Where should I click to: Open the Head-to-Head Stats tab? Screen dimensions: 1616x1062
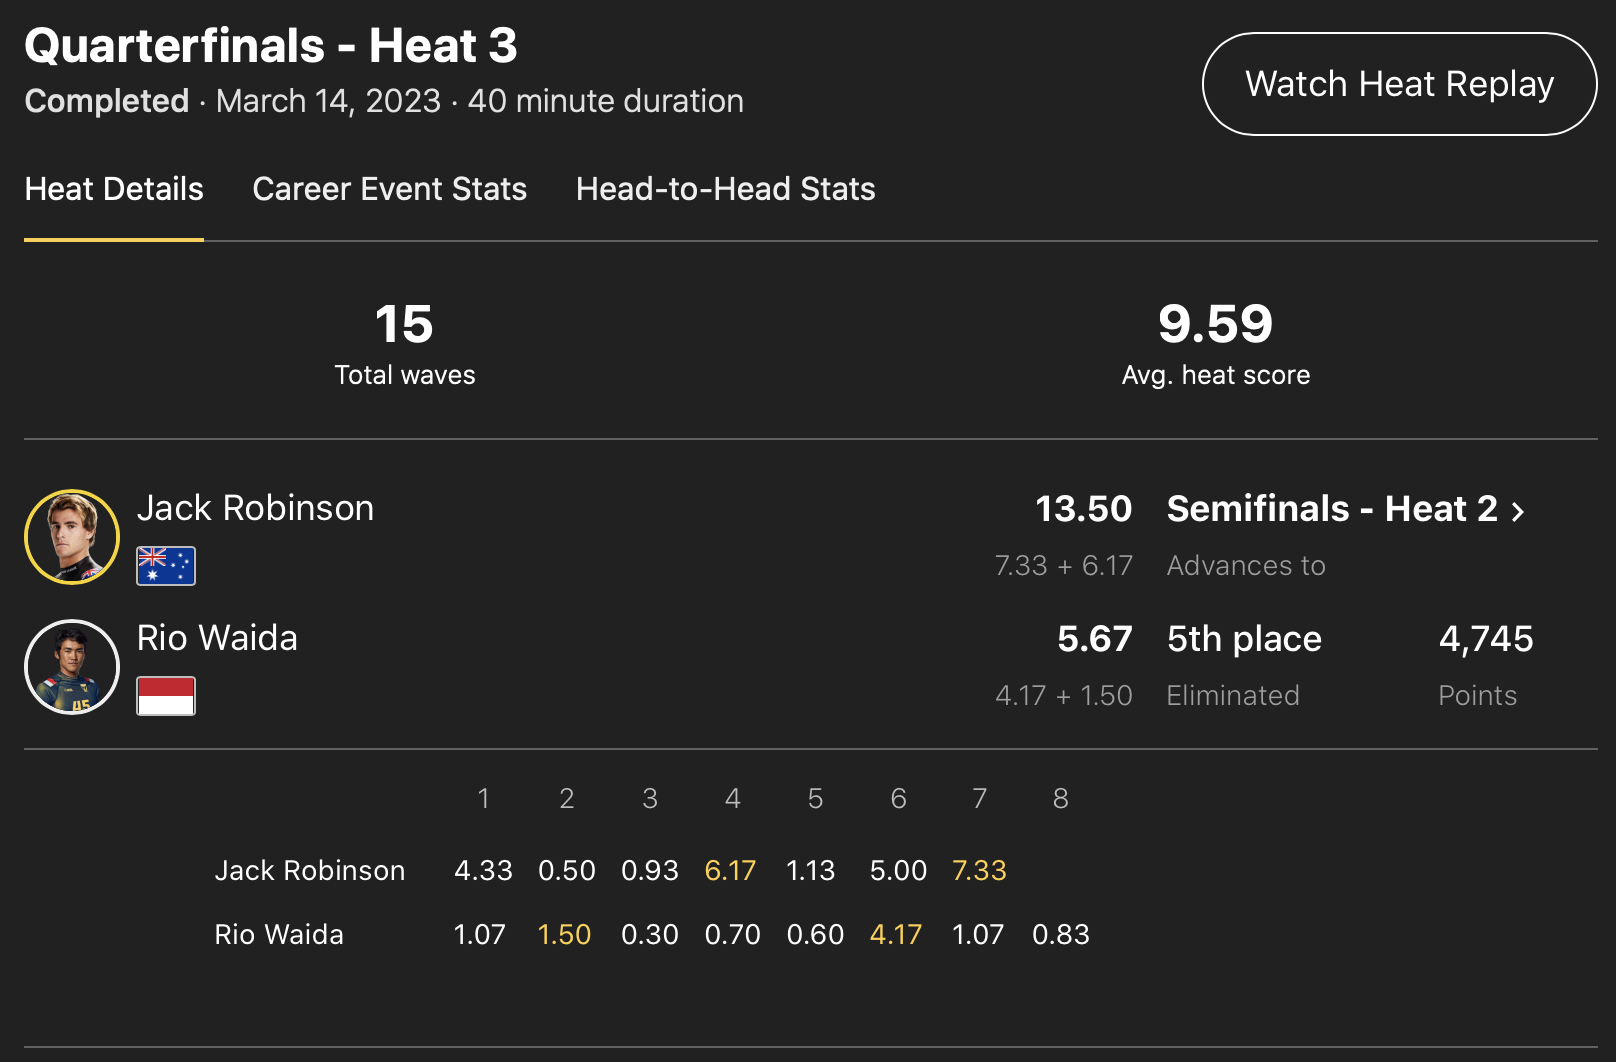[725, 189]
